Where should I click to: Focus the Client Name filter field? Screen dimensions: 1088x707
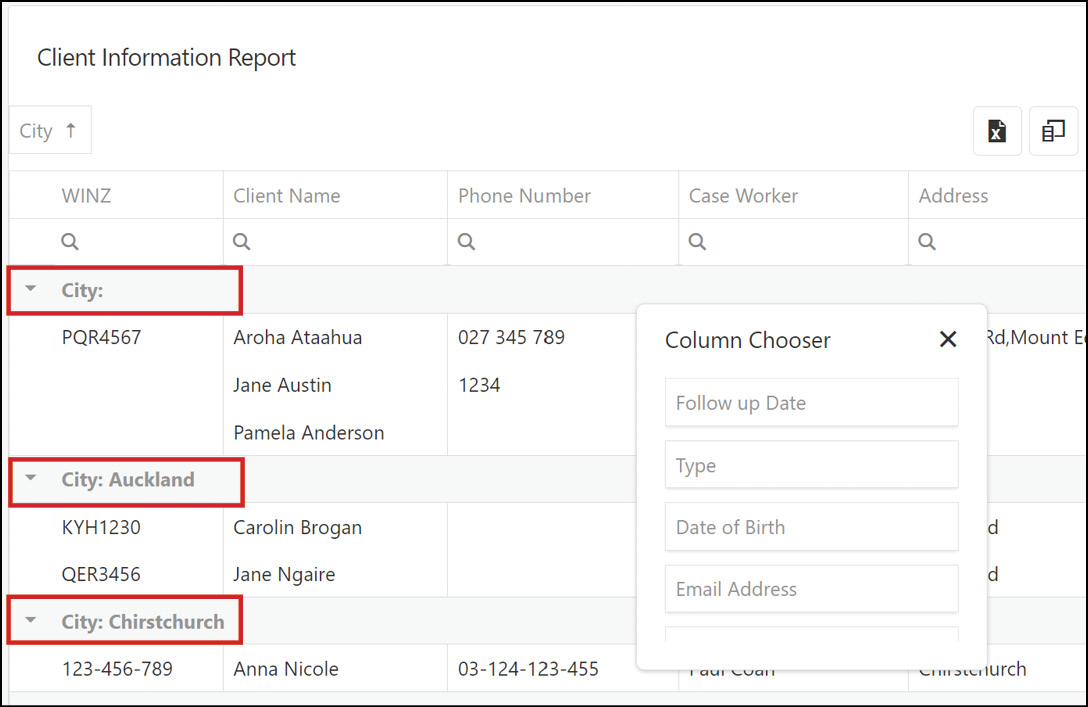click(335, 241)
